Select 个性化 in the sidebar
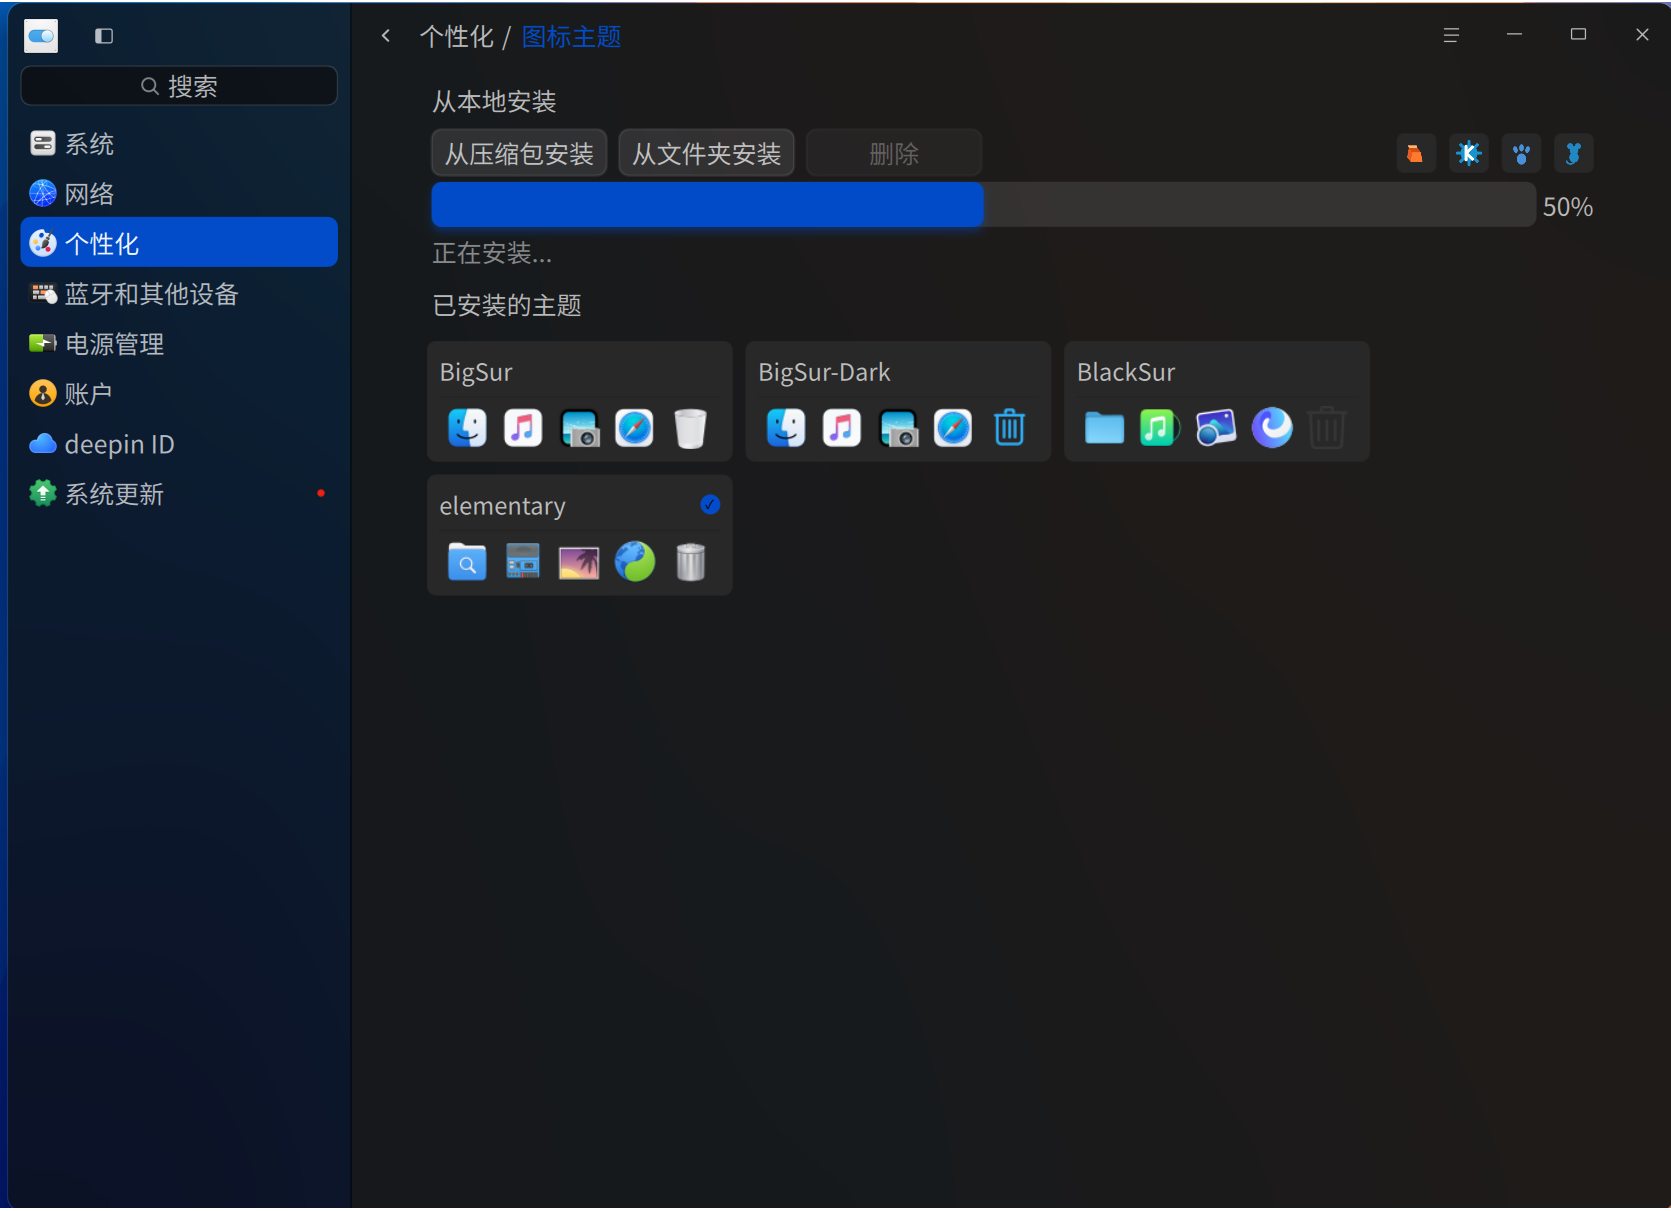Screen dimensions: 1671x1211 179,243
